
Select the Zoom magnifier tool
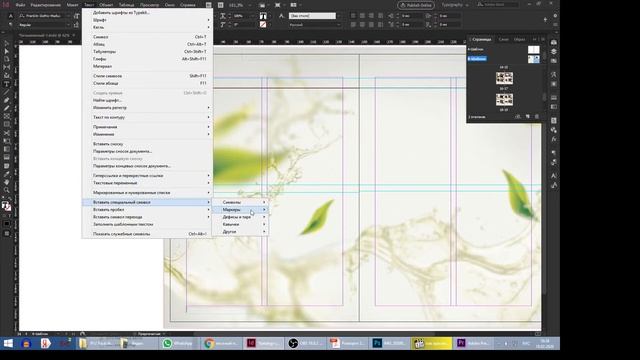tap(7, 190)
